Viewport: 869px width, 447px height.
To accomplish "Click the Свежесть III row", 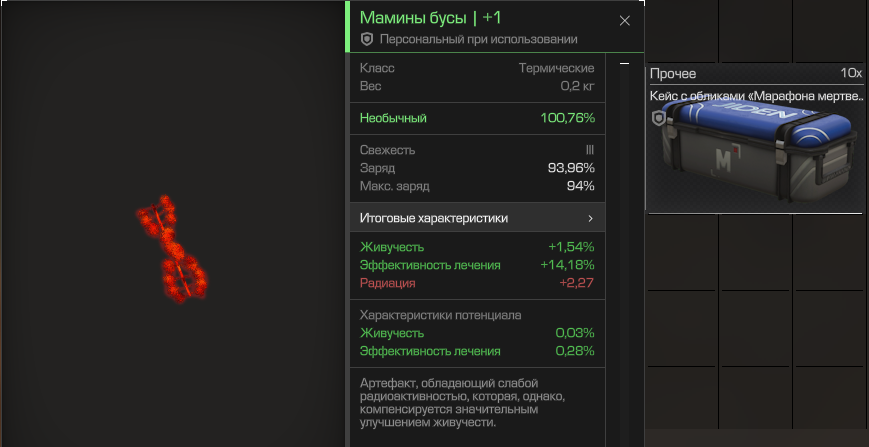I will (477, 150).
